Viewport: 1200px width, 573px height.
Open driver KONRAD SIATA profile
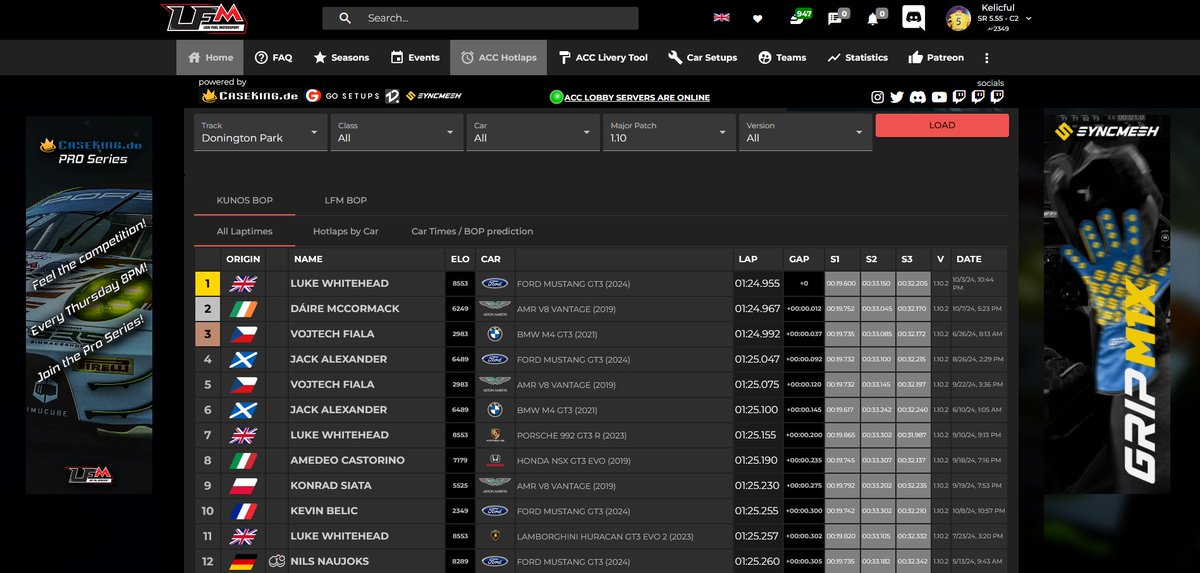click(331, 486)
